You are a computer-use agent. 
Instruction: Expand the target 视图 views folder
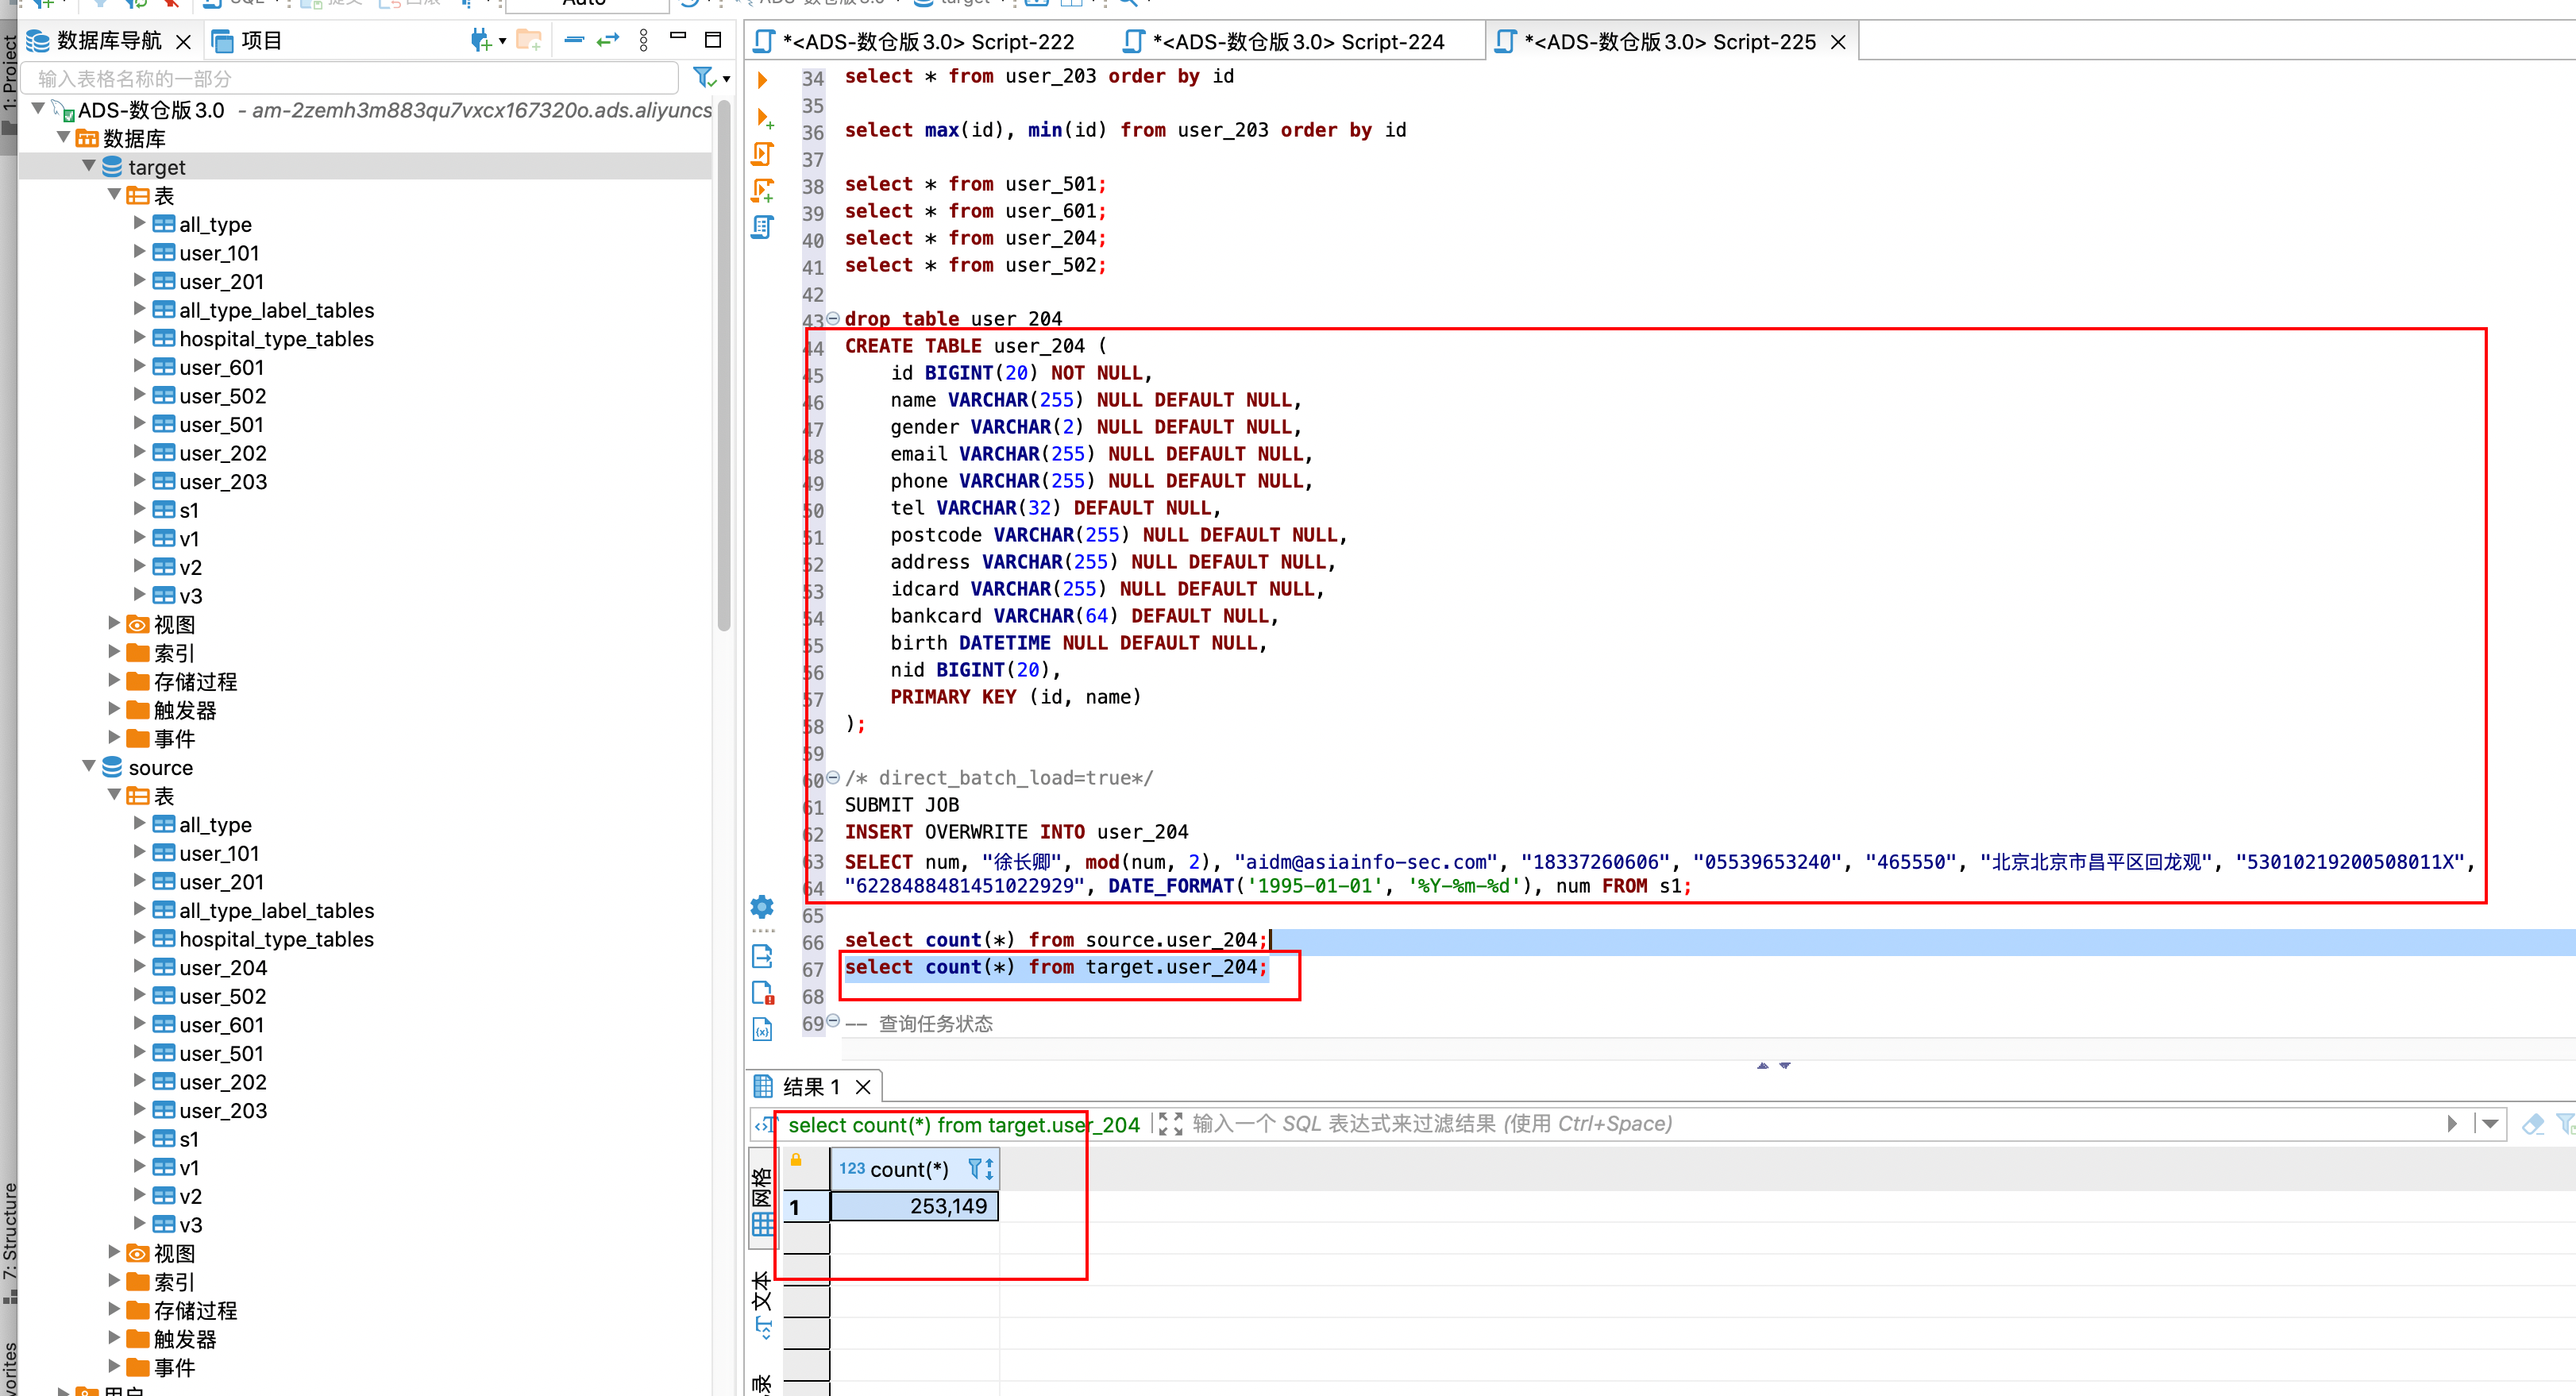point(114,623)
